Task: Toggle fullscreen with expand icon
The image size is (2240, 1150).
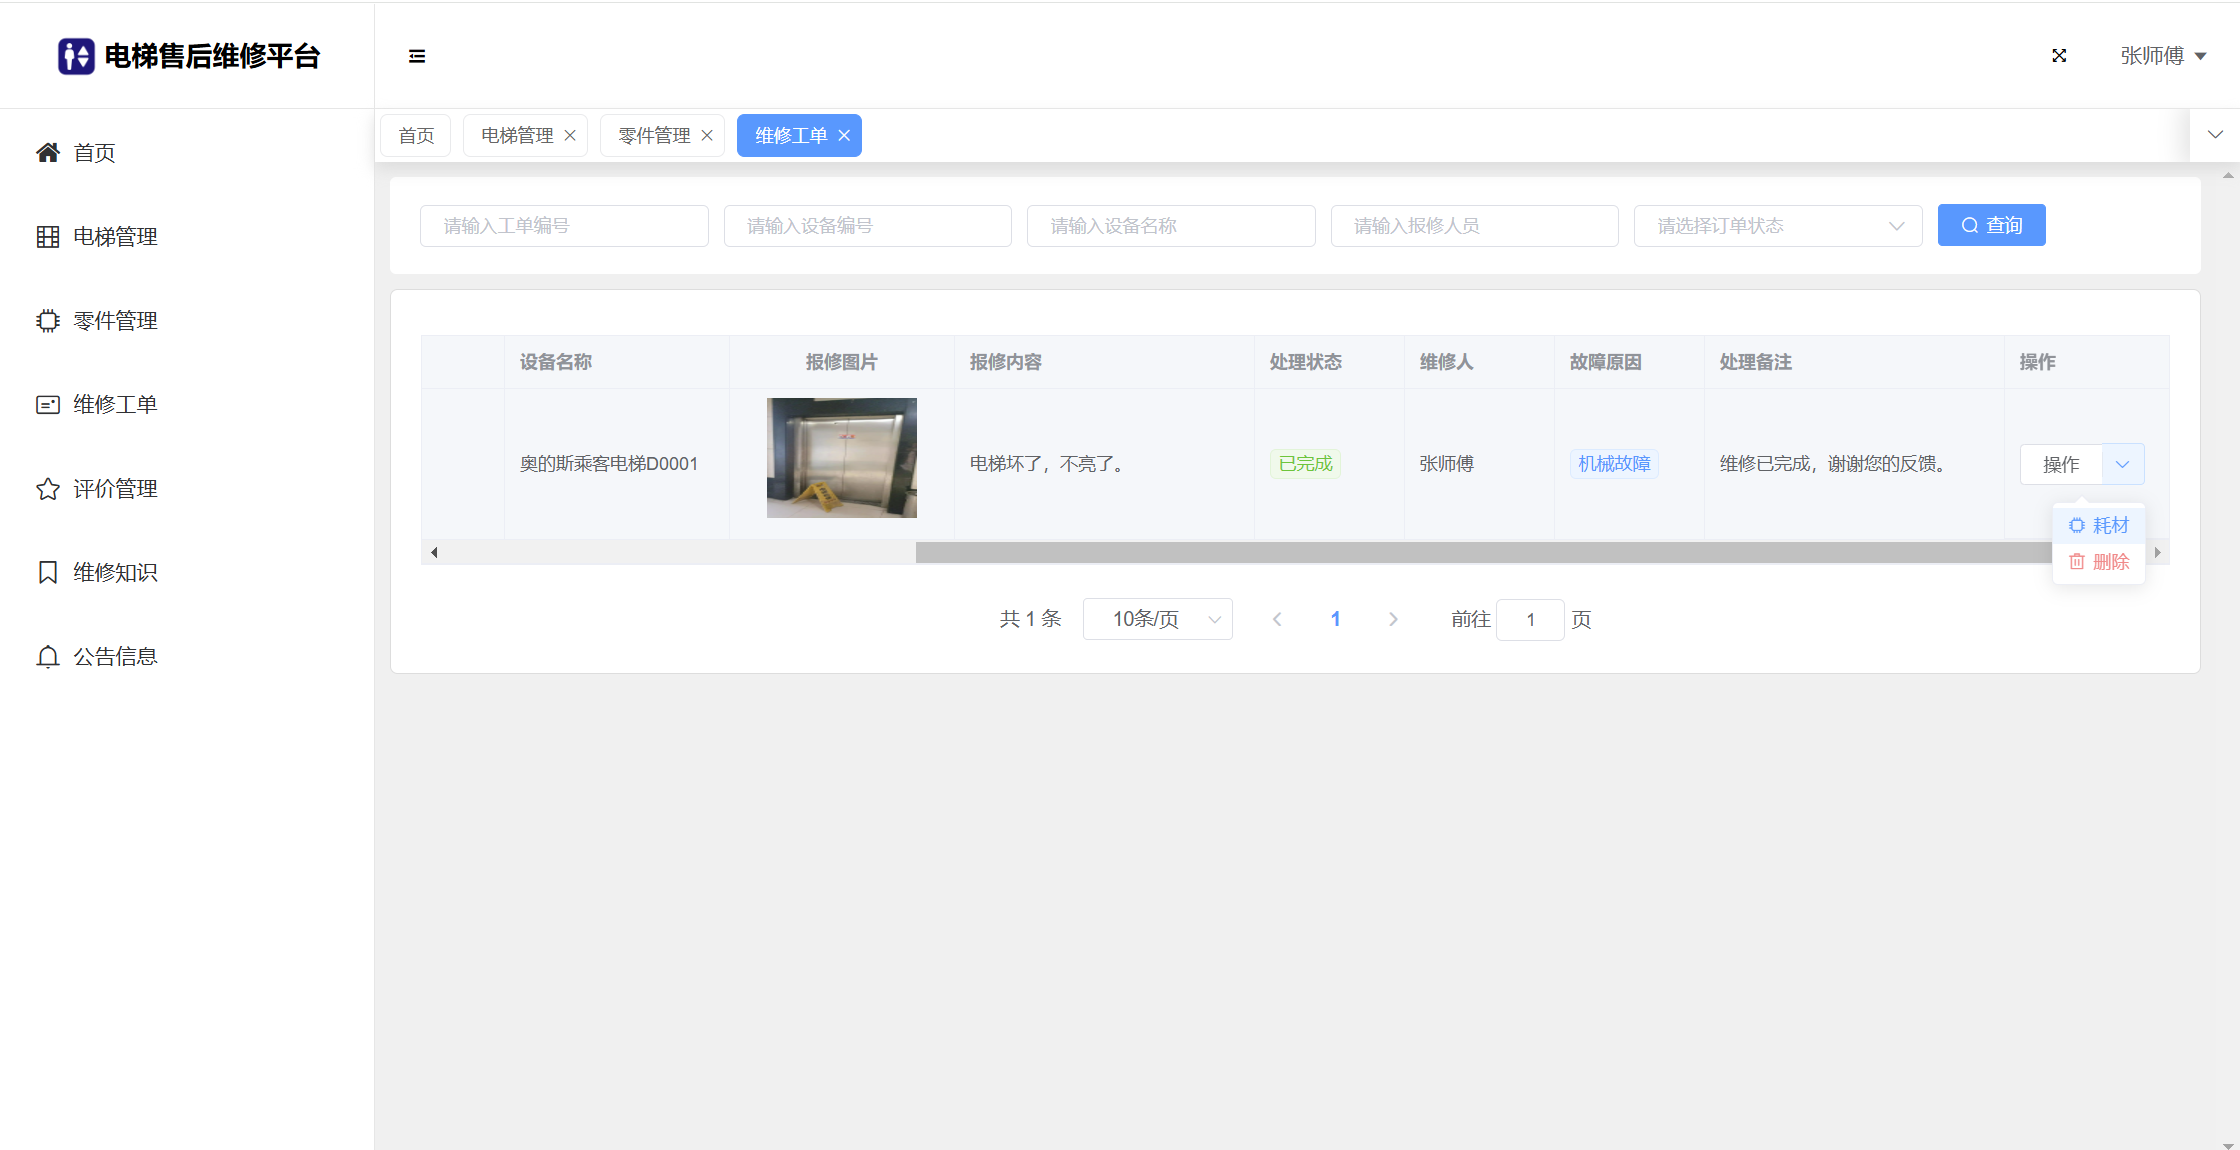Action: [2059, 56]
